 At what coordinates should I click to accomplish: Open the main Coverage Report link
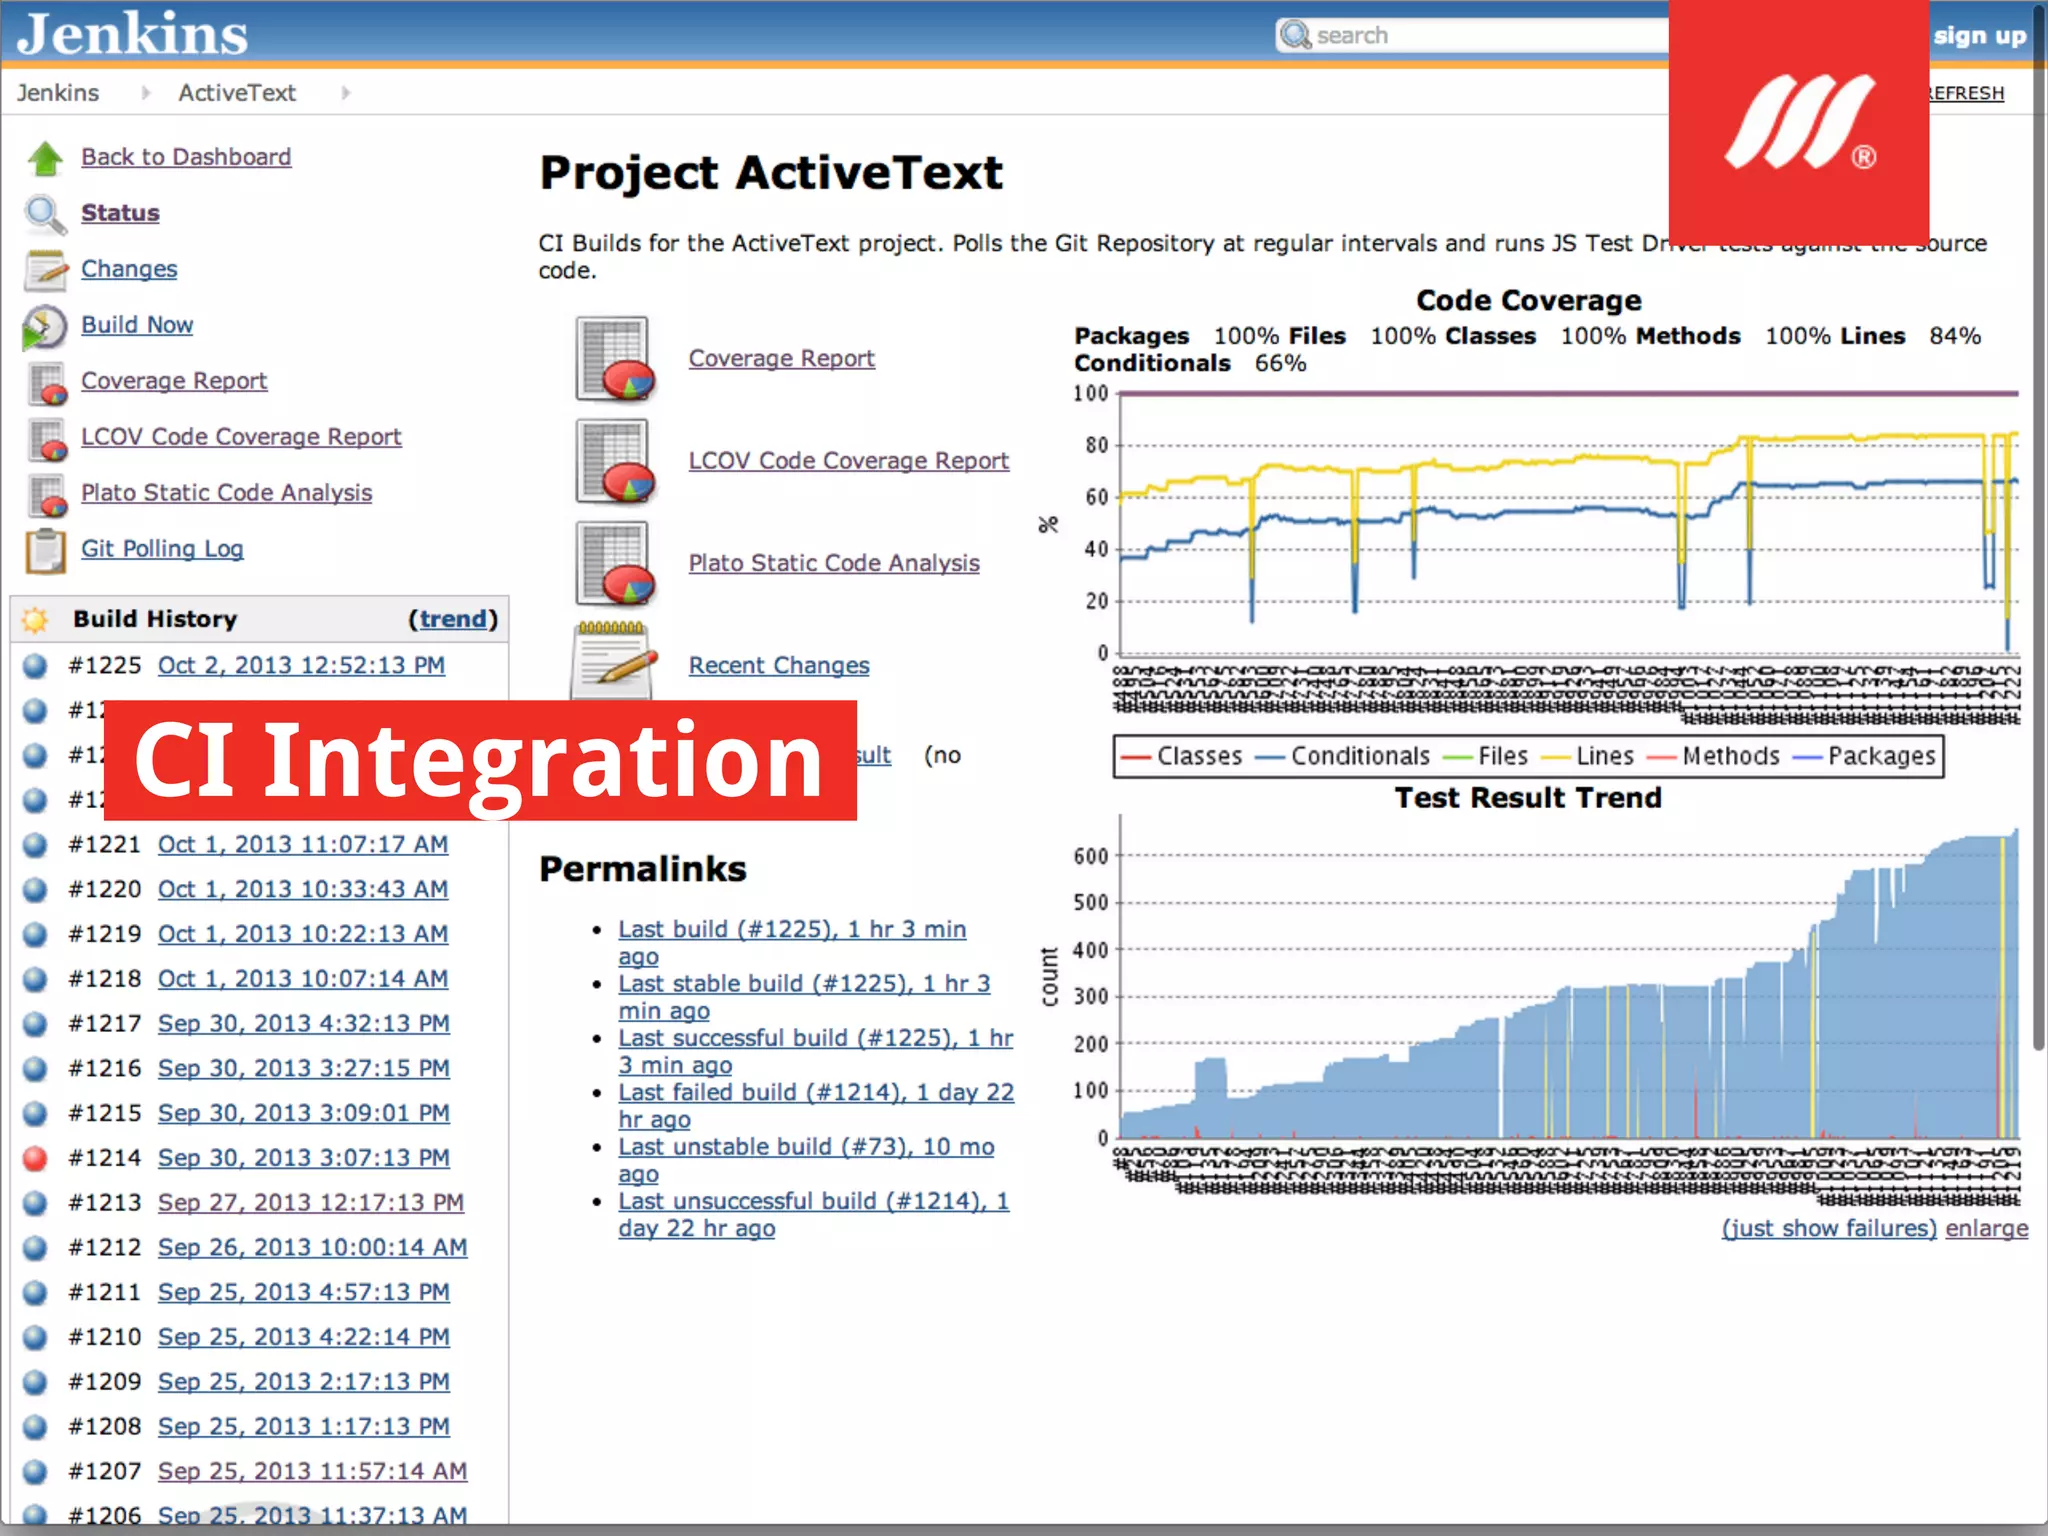pyautogui.click(x=782, y=358)
